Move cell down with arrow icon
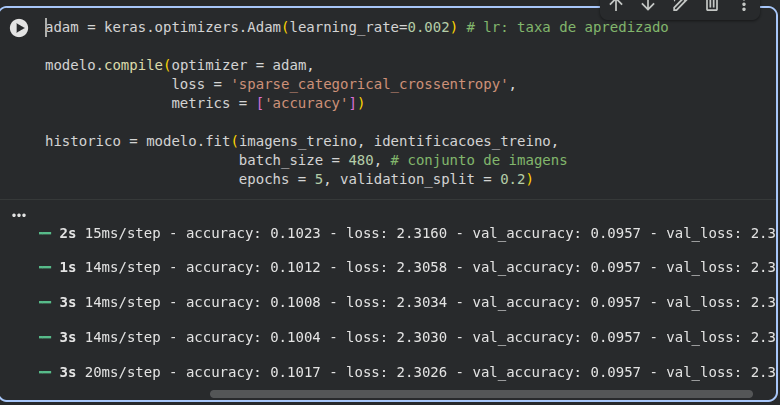780x405 pixels. [647, 5]
